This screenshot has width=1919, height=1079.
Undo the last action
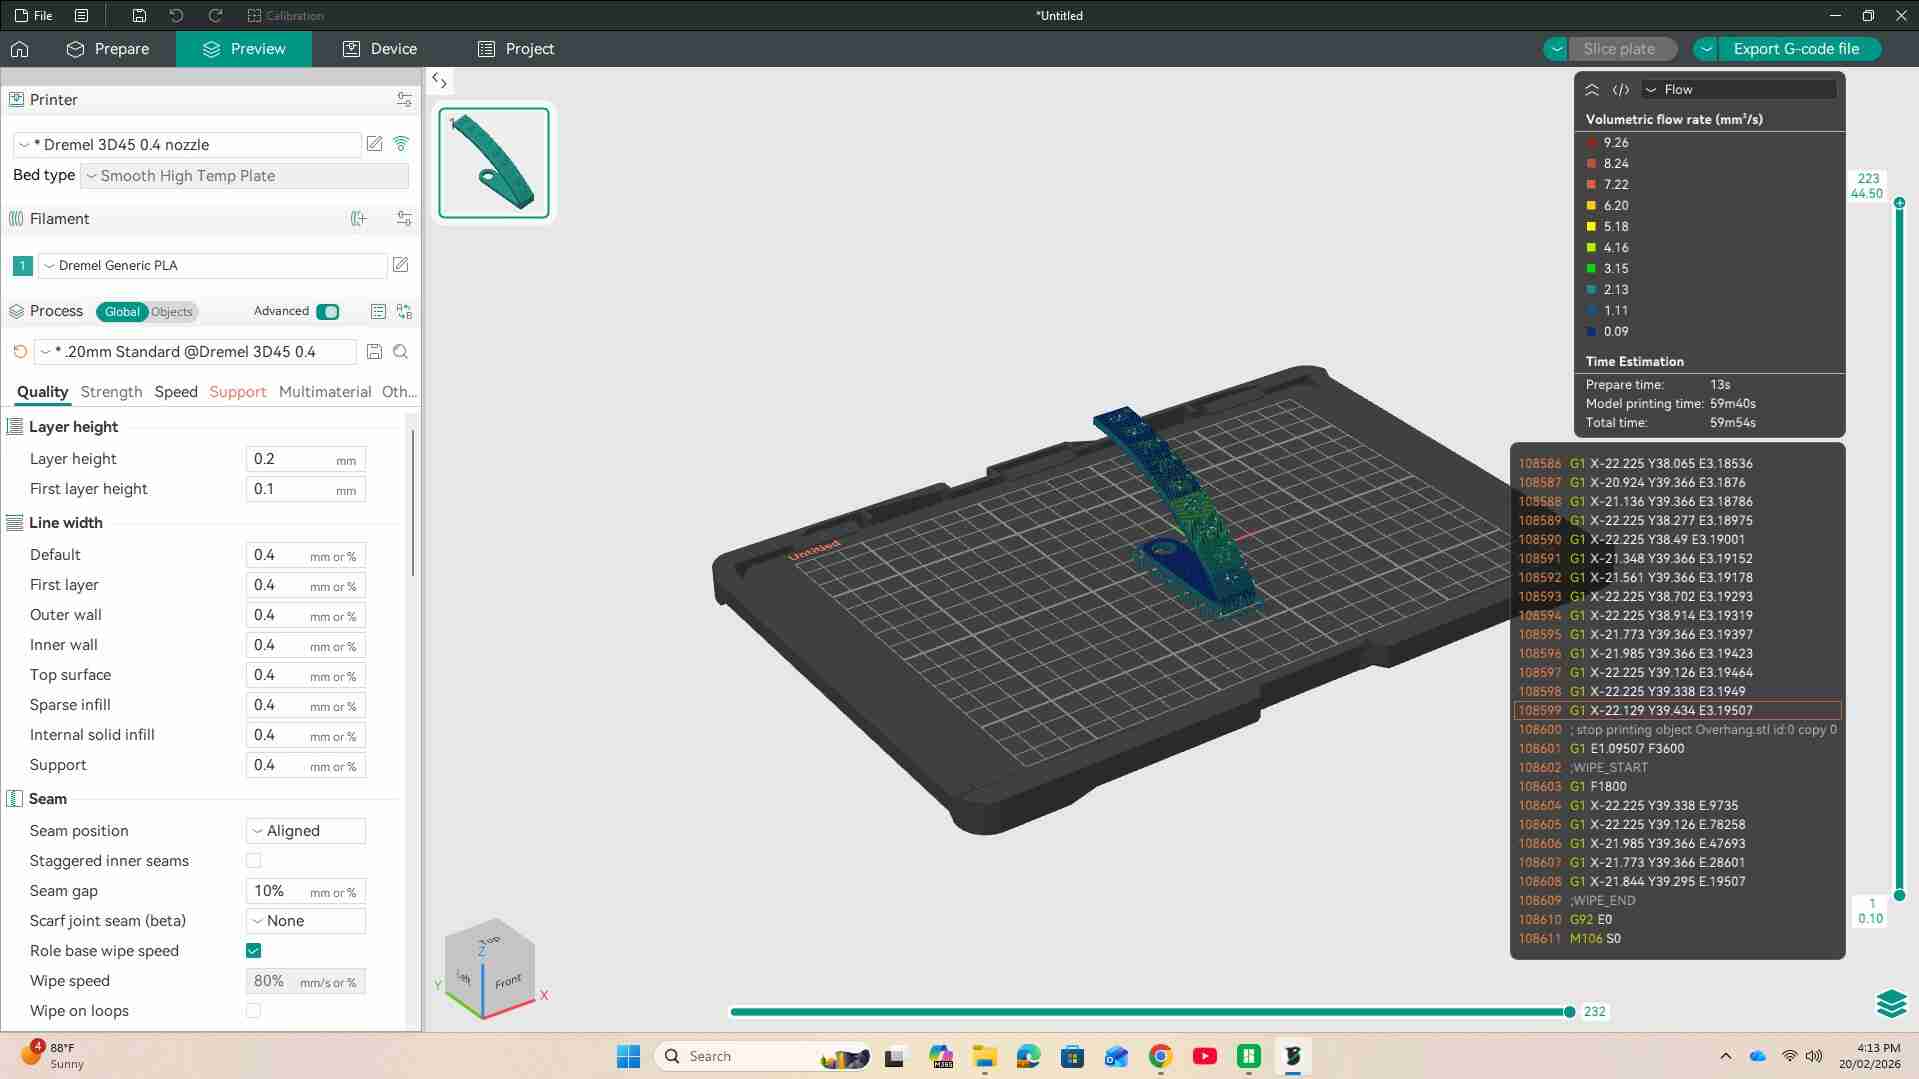(x=177, y=16)
